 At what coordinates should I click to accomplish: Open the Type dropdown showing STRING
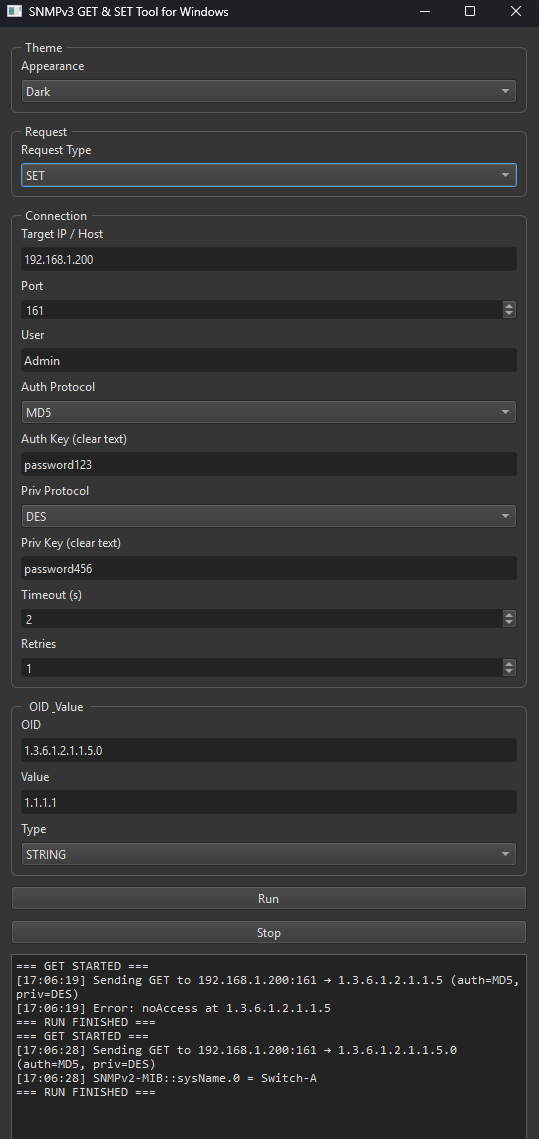click(268, 854)
